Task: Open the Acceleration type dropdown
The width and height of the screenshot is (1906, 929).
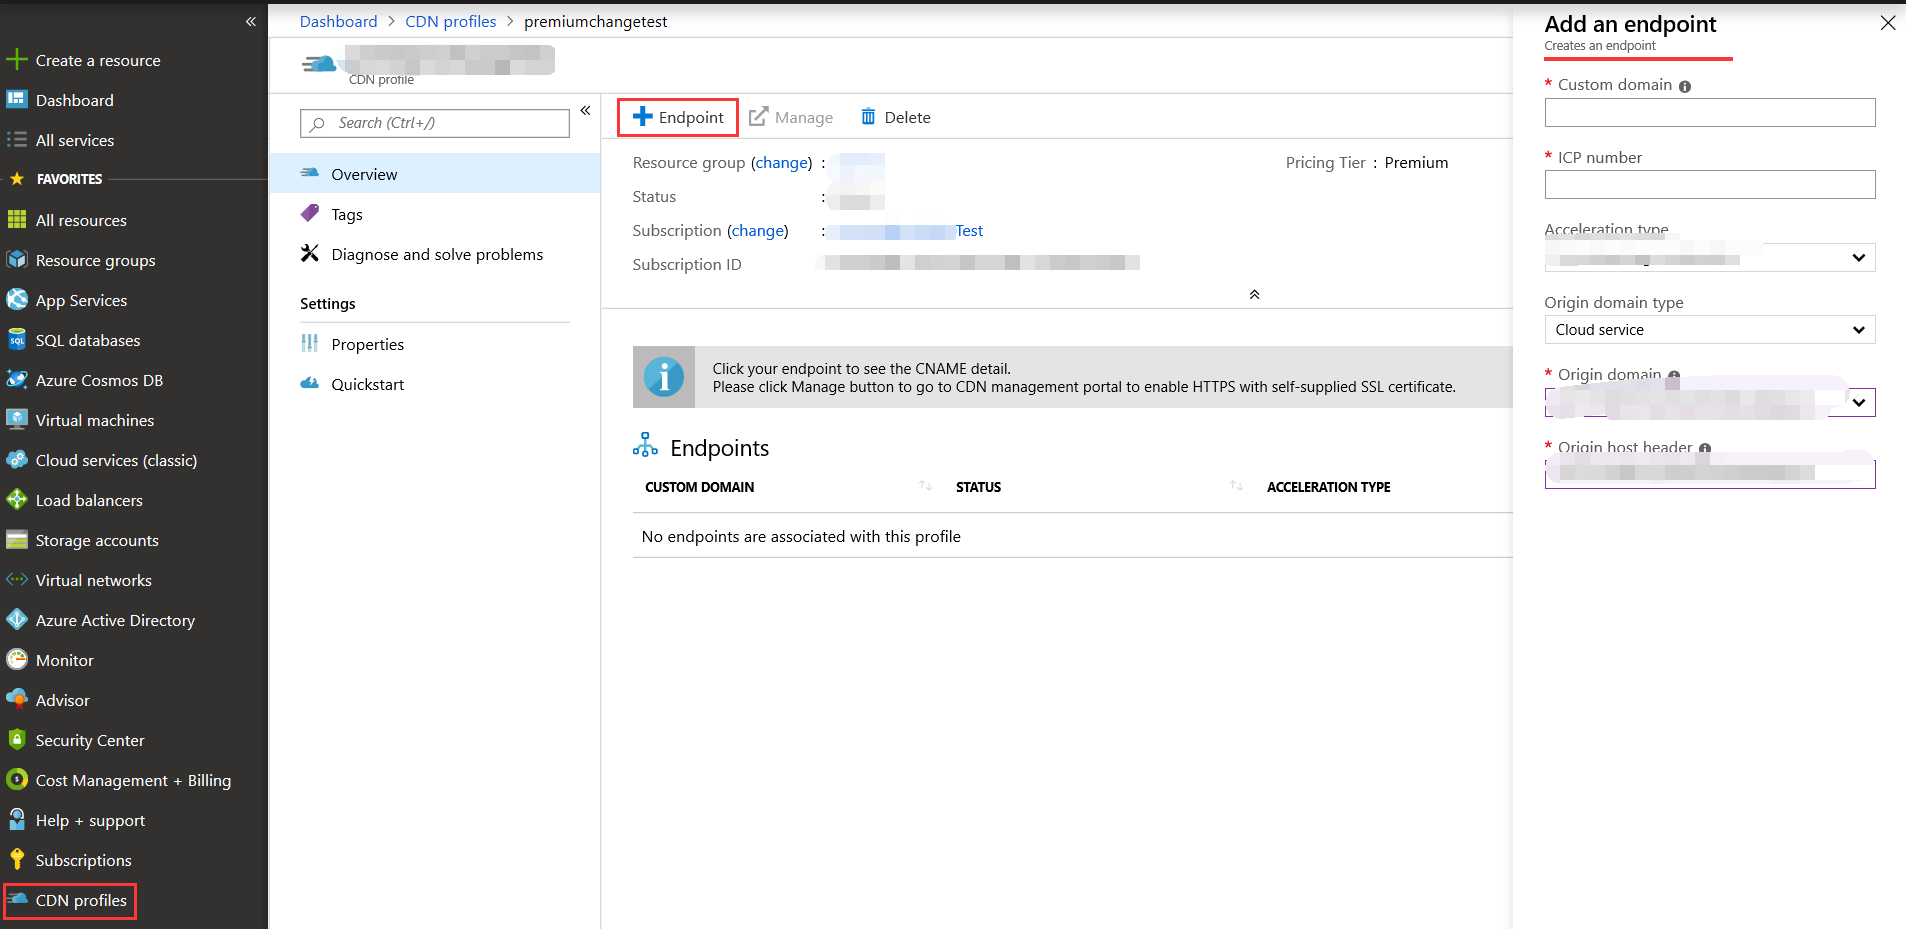Action: 1710,257
